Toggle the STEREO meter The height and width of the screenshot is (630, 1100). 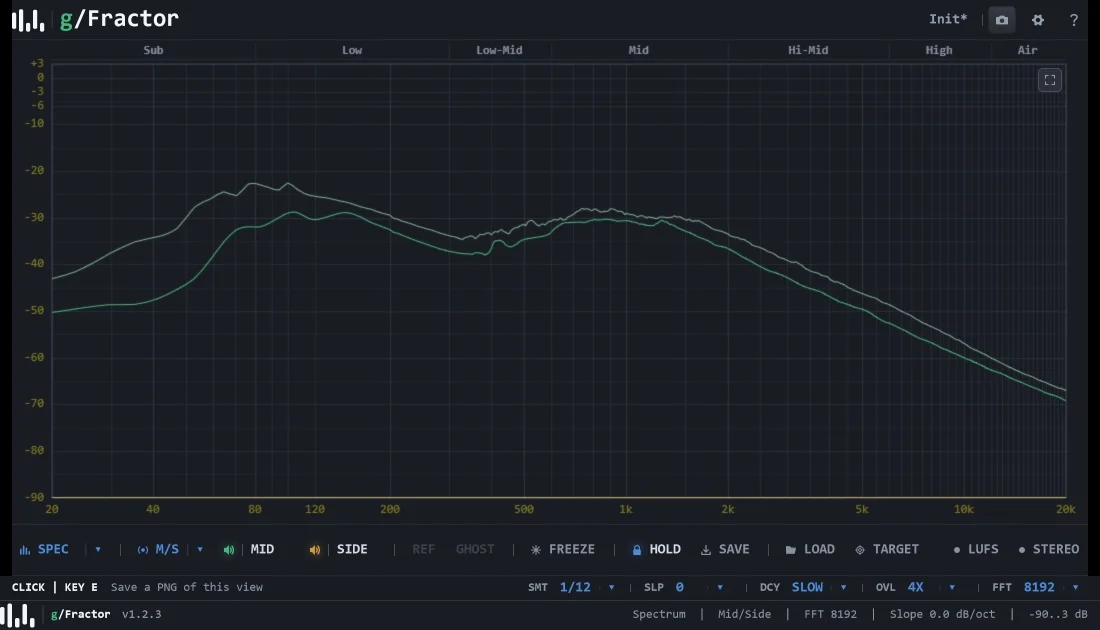(1049, 549)
